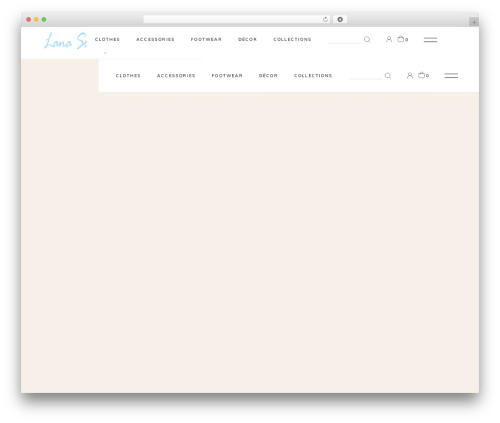Click the round extension button beside the address bar
The width and height of the screenshot is (500, 423).
pyautogui.click(x=340, y=19)
